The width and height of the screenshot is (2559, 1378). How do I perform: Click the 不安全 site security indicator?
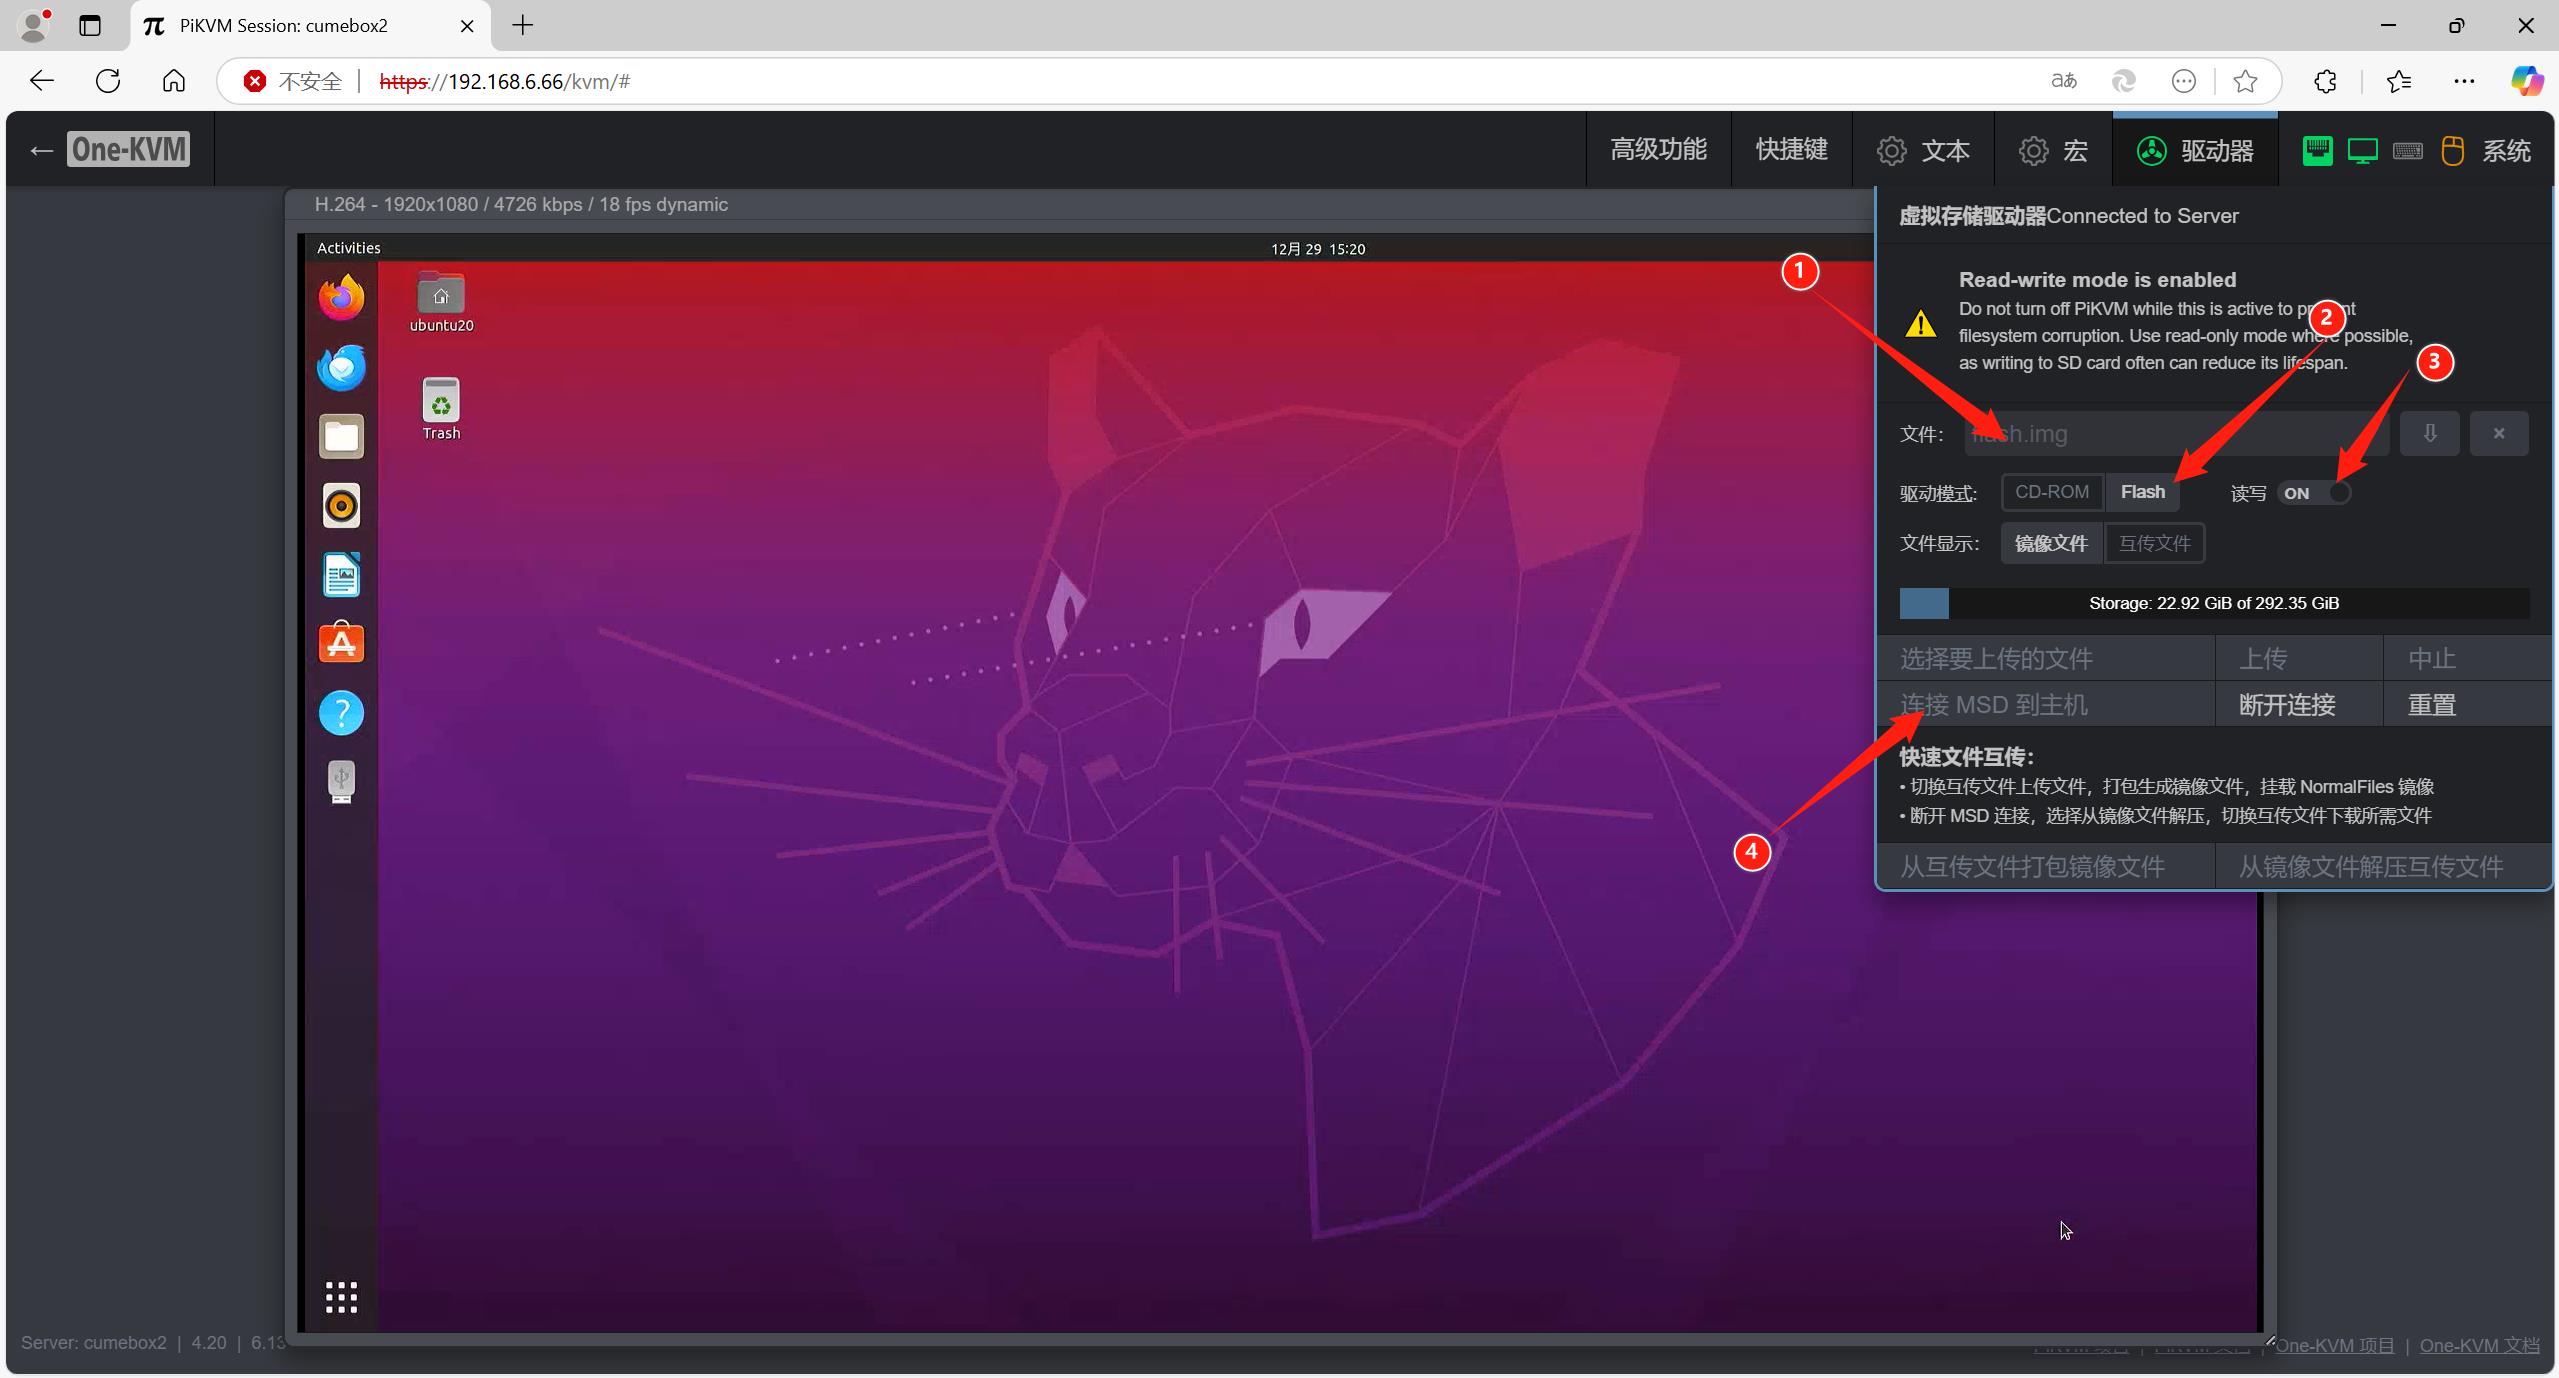294,81
